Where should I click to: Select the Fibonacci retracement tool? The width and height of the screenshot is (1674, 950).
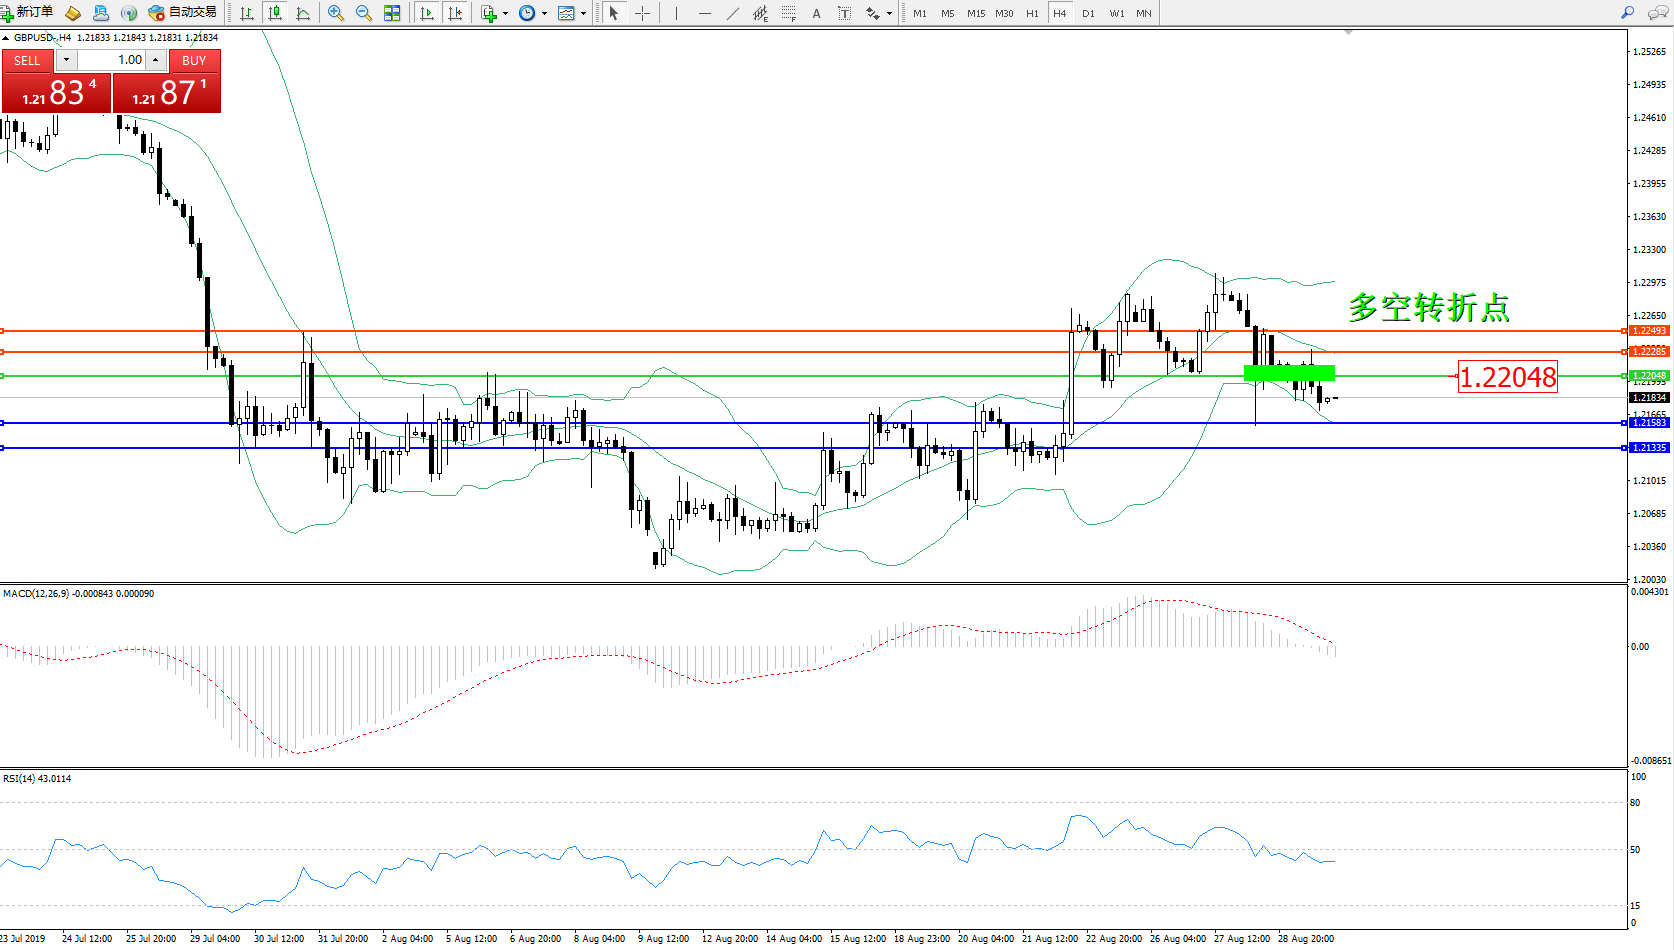pyautogui.click(x=789, y=13)
